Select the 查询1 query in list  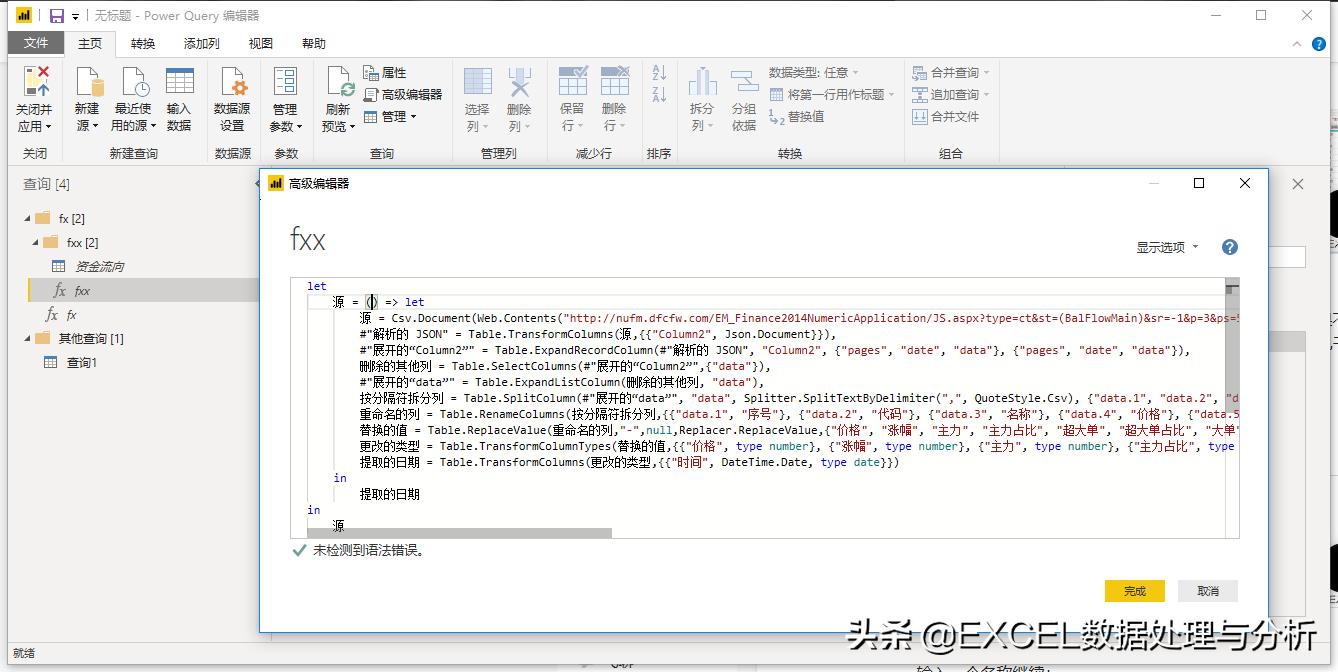pyautogui.click(x=81, y=362)
